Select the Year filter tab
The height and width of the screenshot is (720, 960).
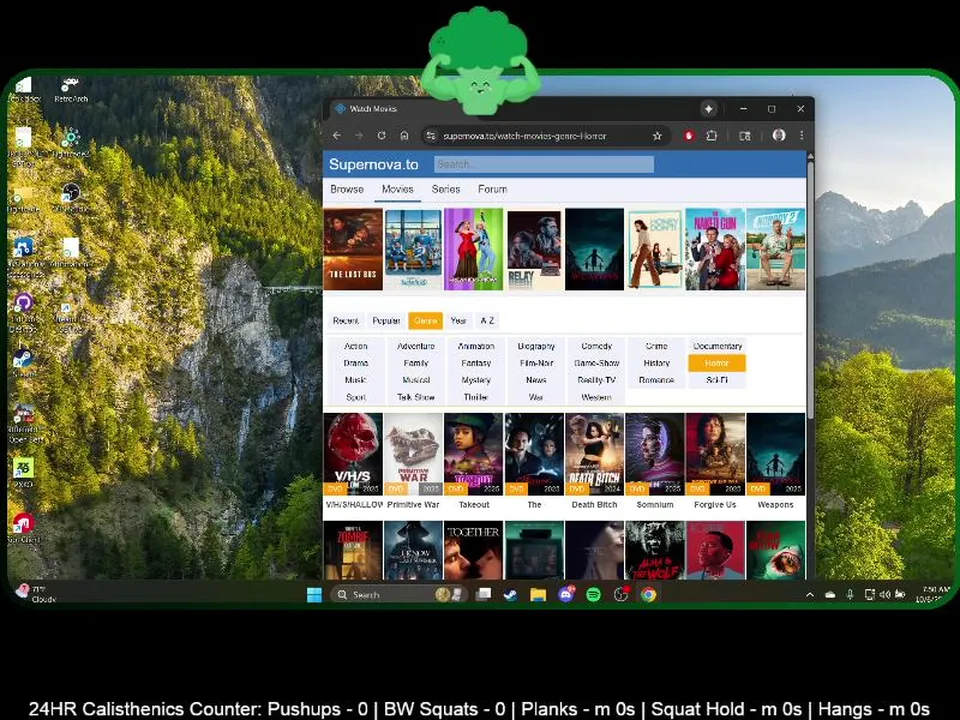pos(459,321)
